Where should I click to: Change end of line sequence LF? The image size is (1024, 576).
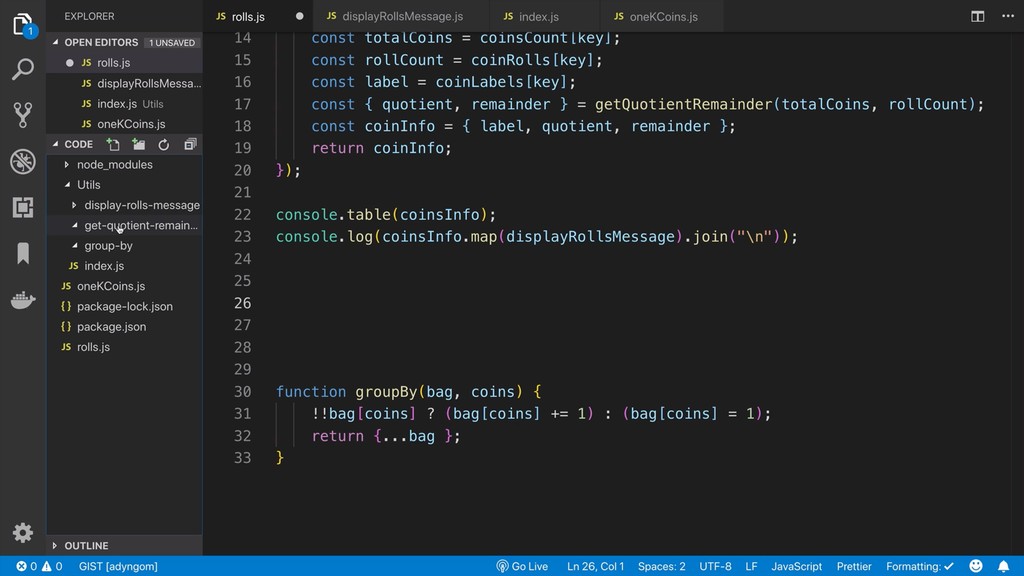point(752,566)
